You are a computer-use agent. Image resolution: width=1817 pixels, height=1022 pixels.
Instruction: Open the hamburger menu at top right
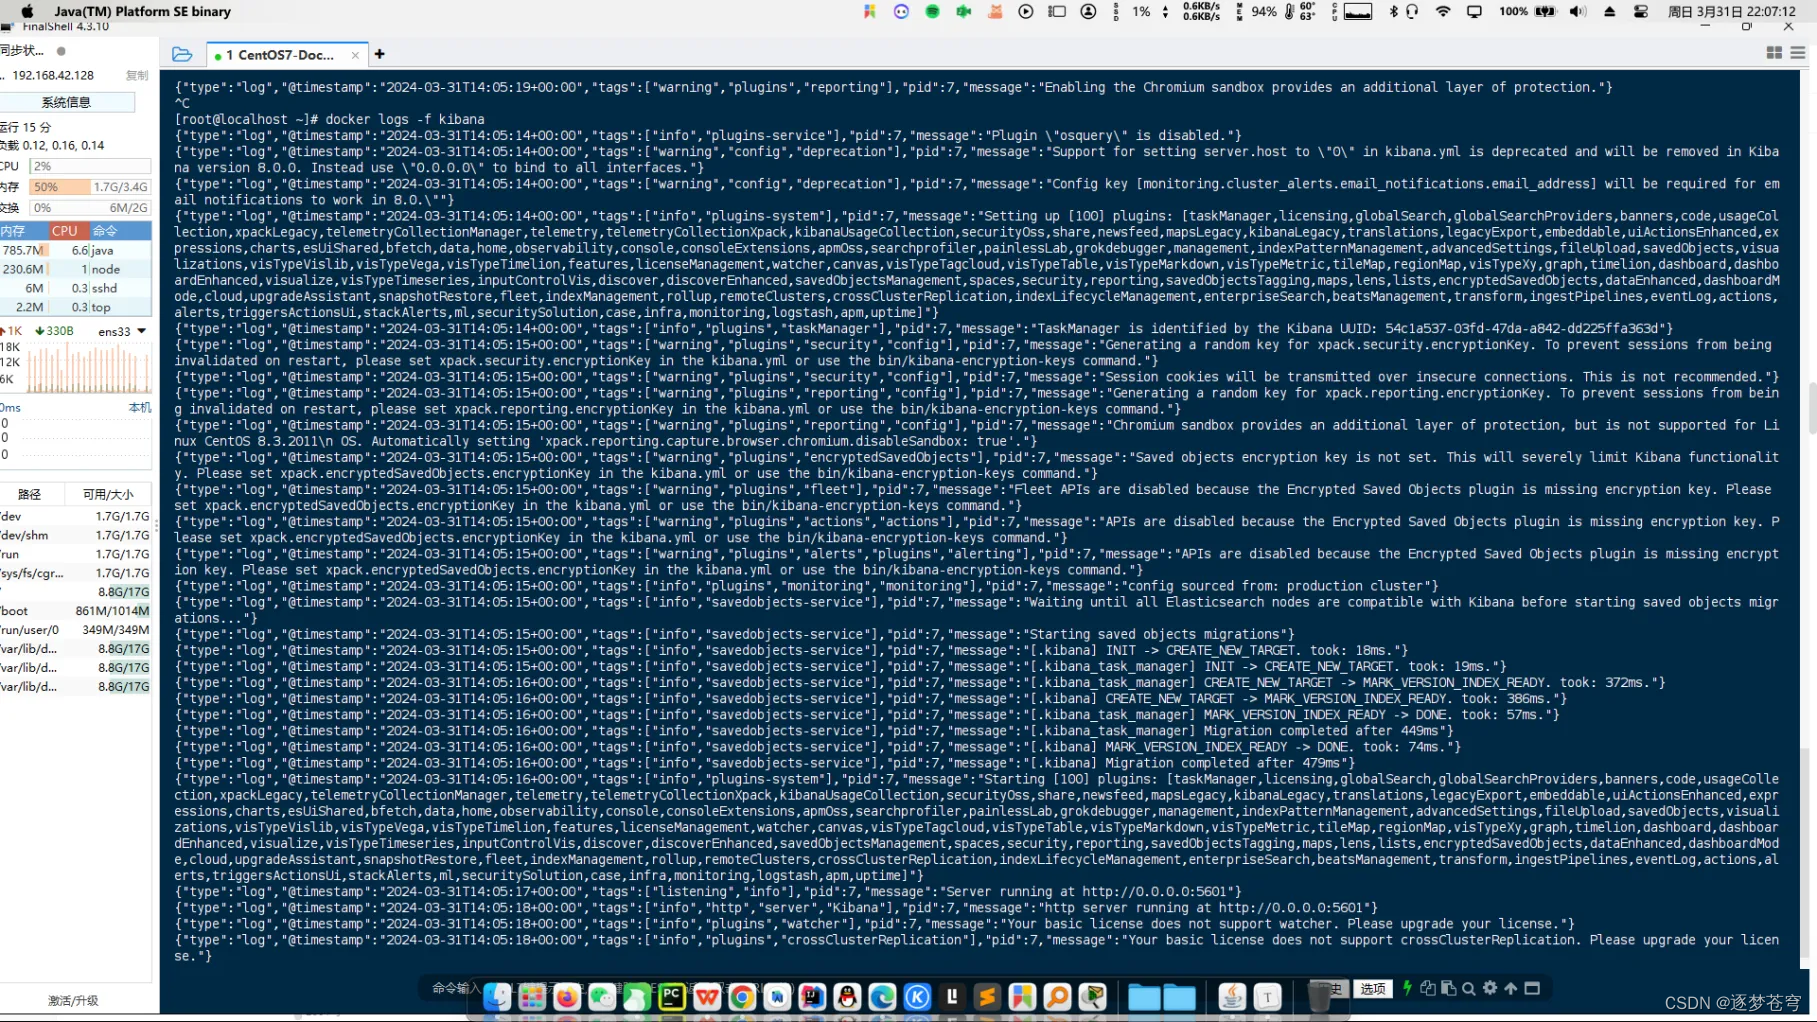point(1798,53)
